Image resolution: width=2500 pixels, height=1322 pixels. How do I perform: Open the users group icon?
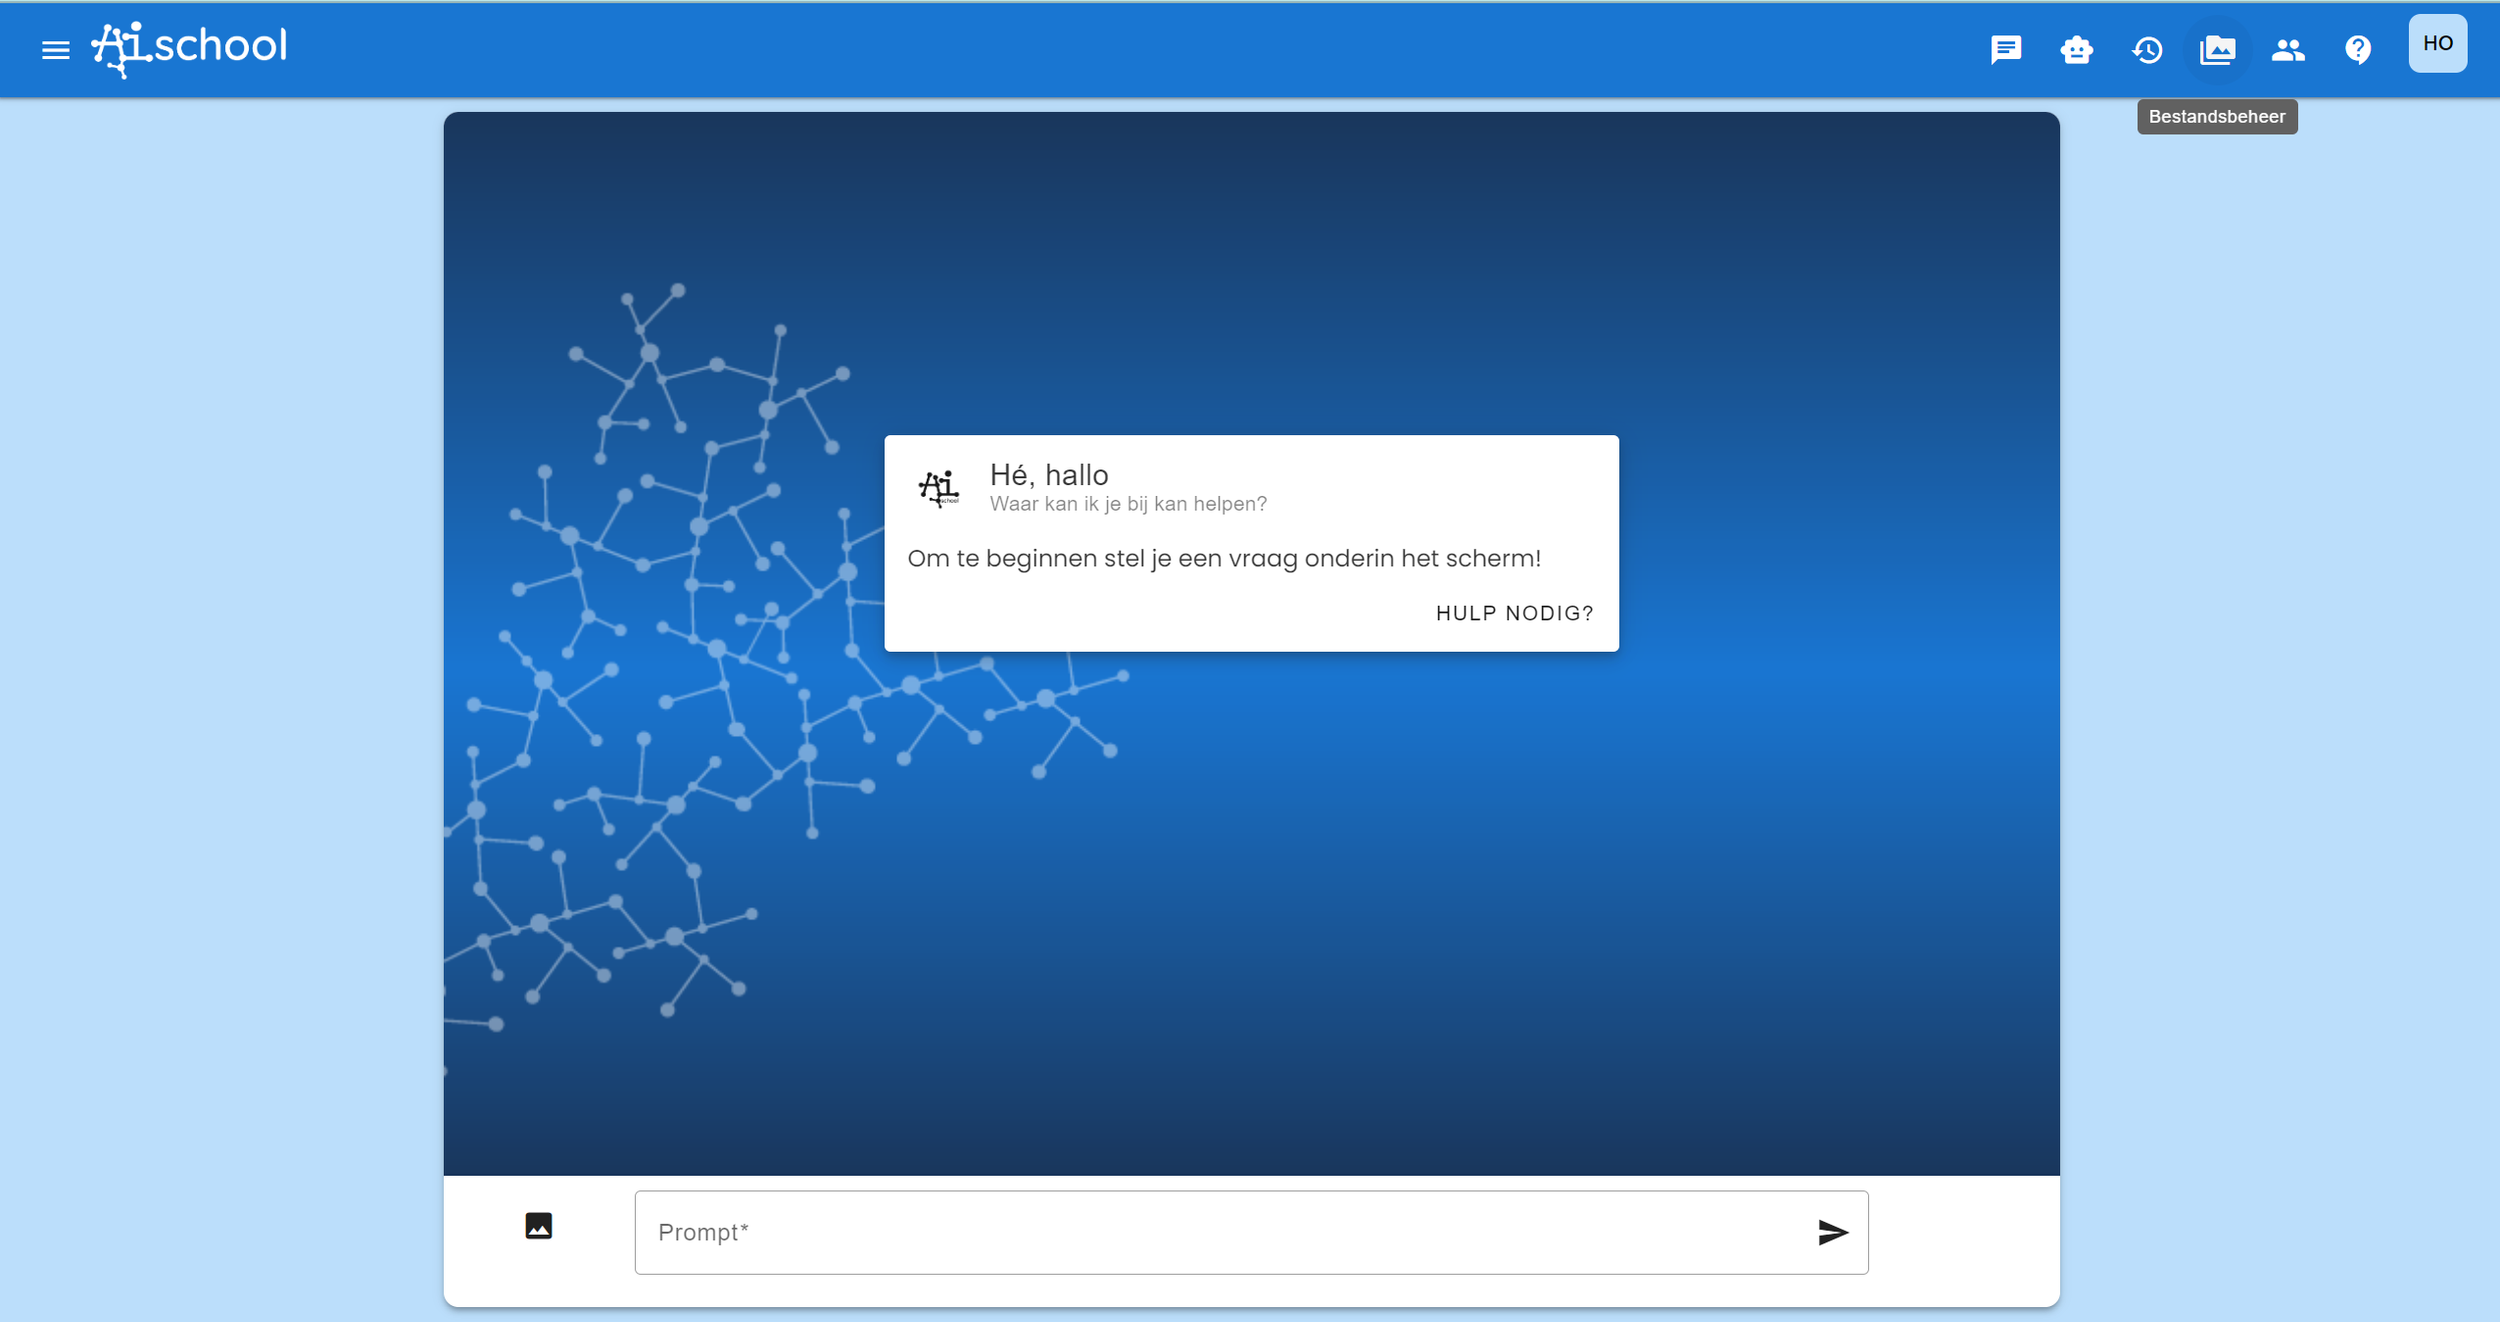coord(2288,49)
